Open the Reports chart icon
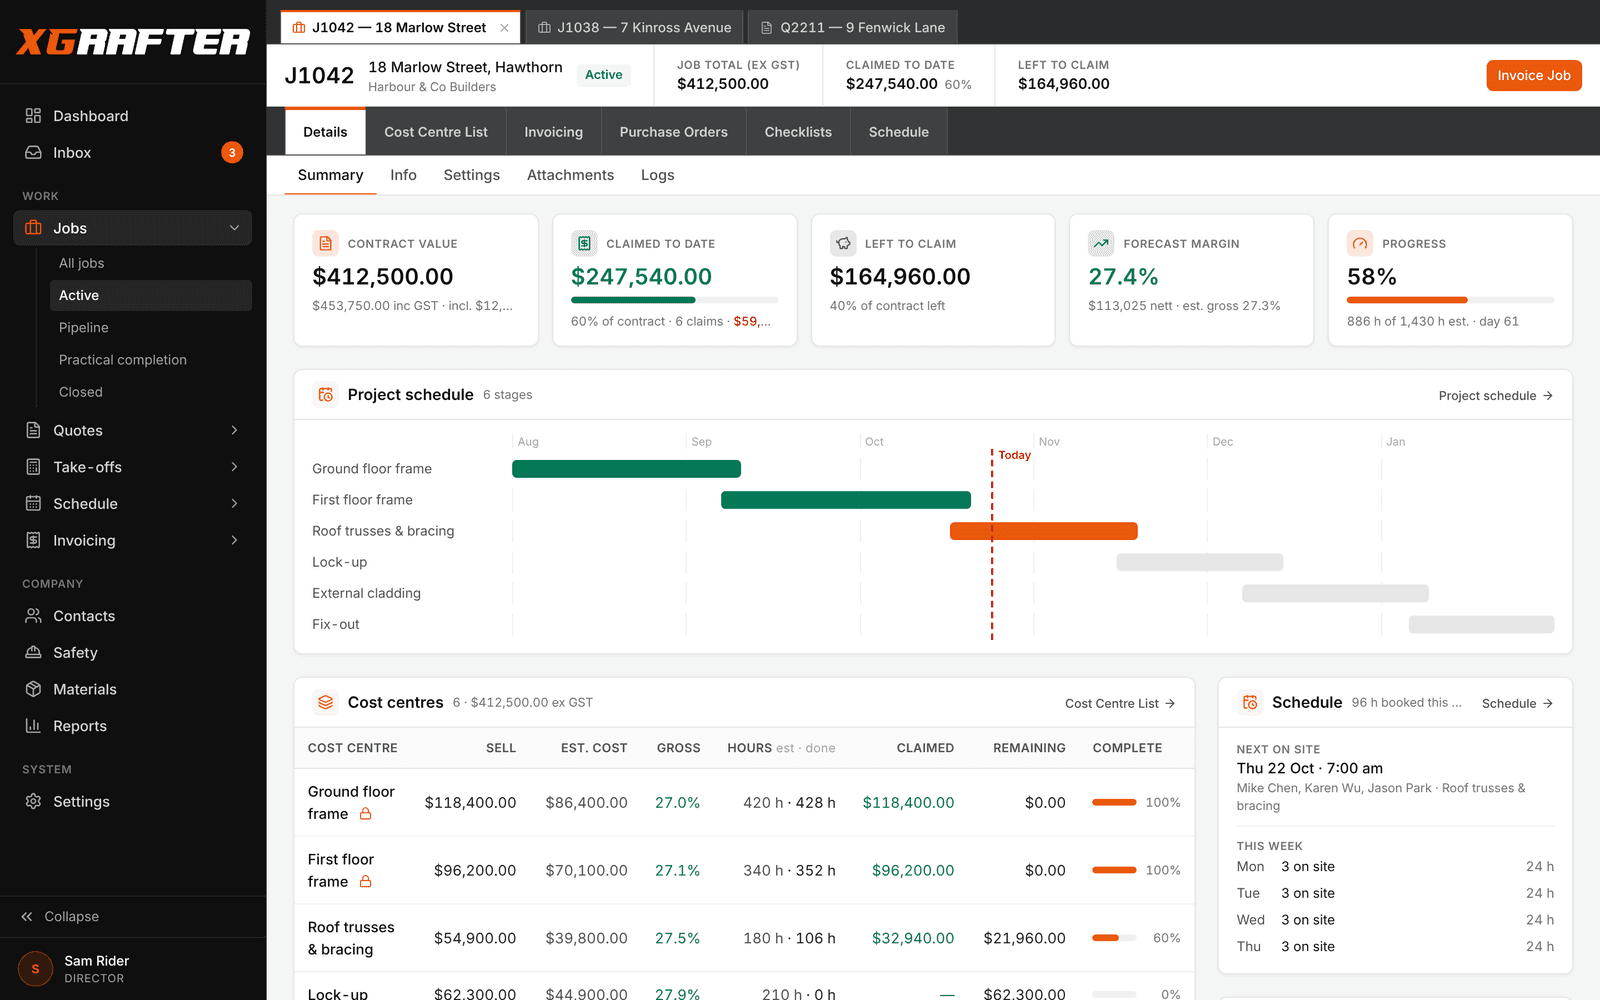 coord(33,726)
